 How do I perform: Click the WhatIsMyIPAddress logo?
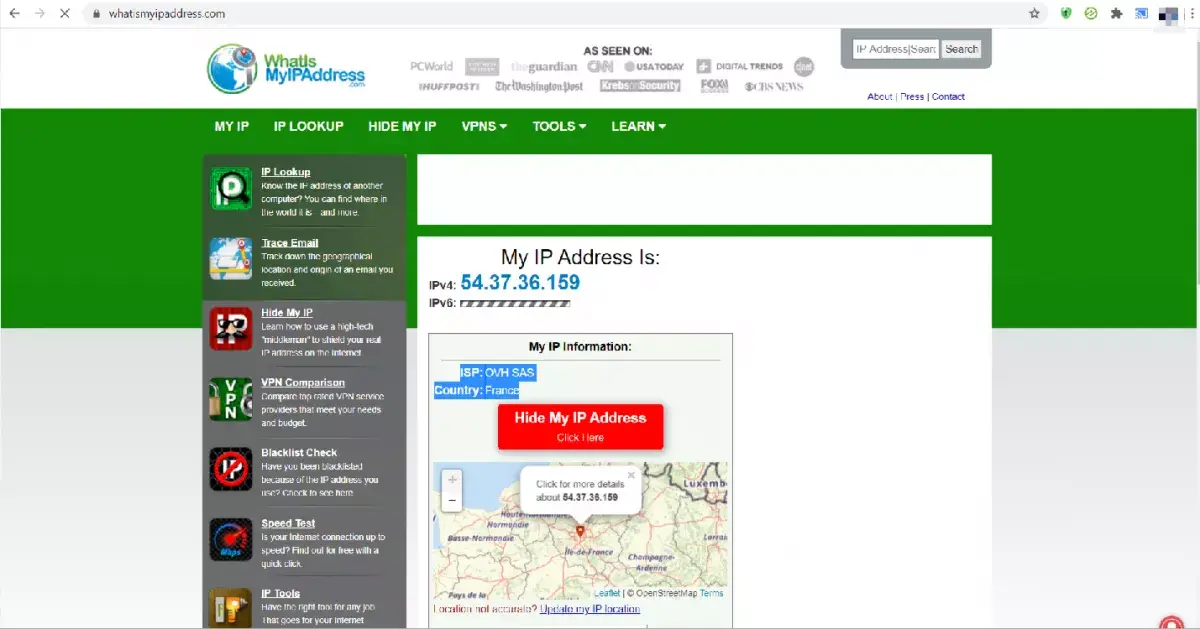click(287, 68)
